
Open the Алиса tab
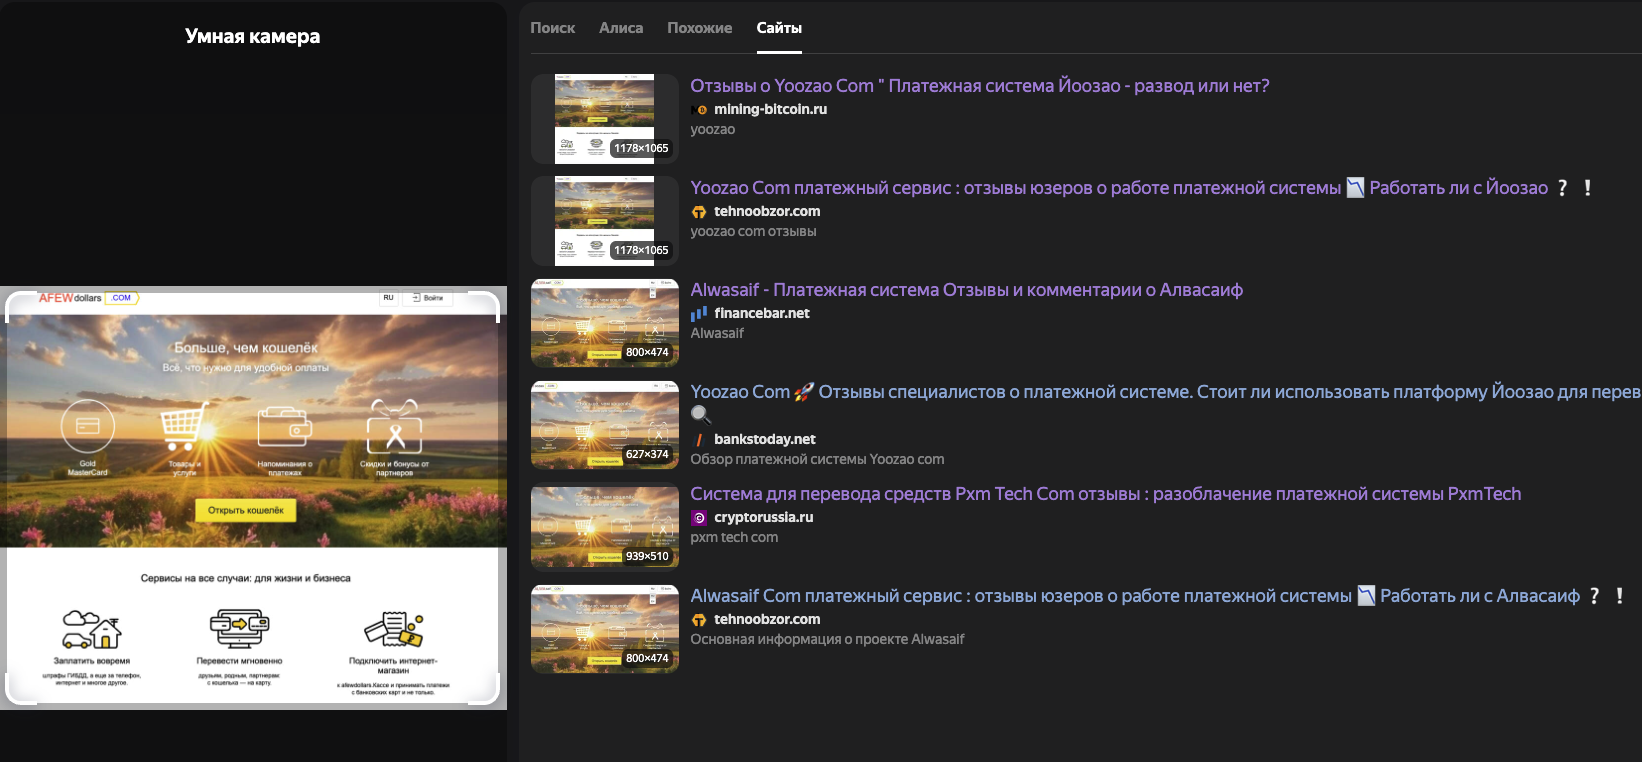(x=621, y=28)
